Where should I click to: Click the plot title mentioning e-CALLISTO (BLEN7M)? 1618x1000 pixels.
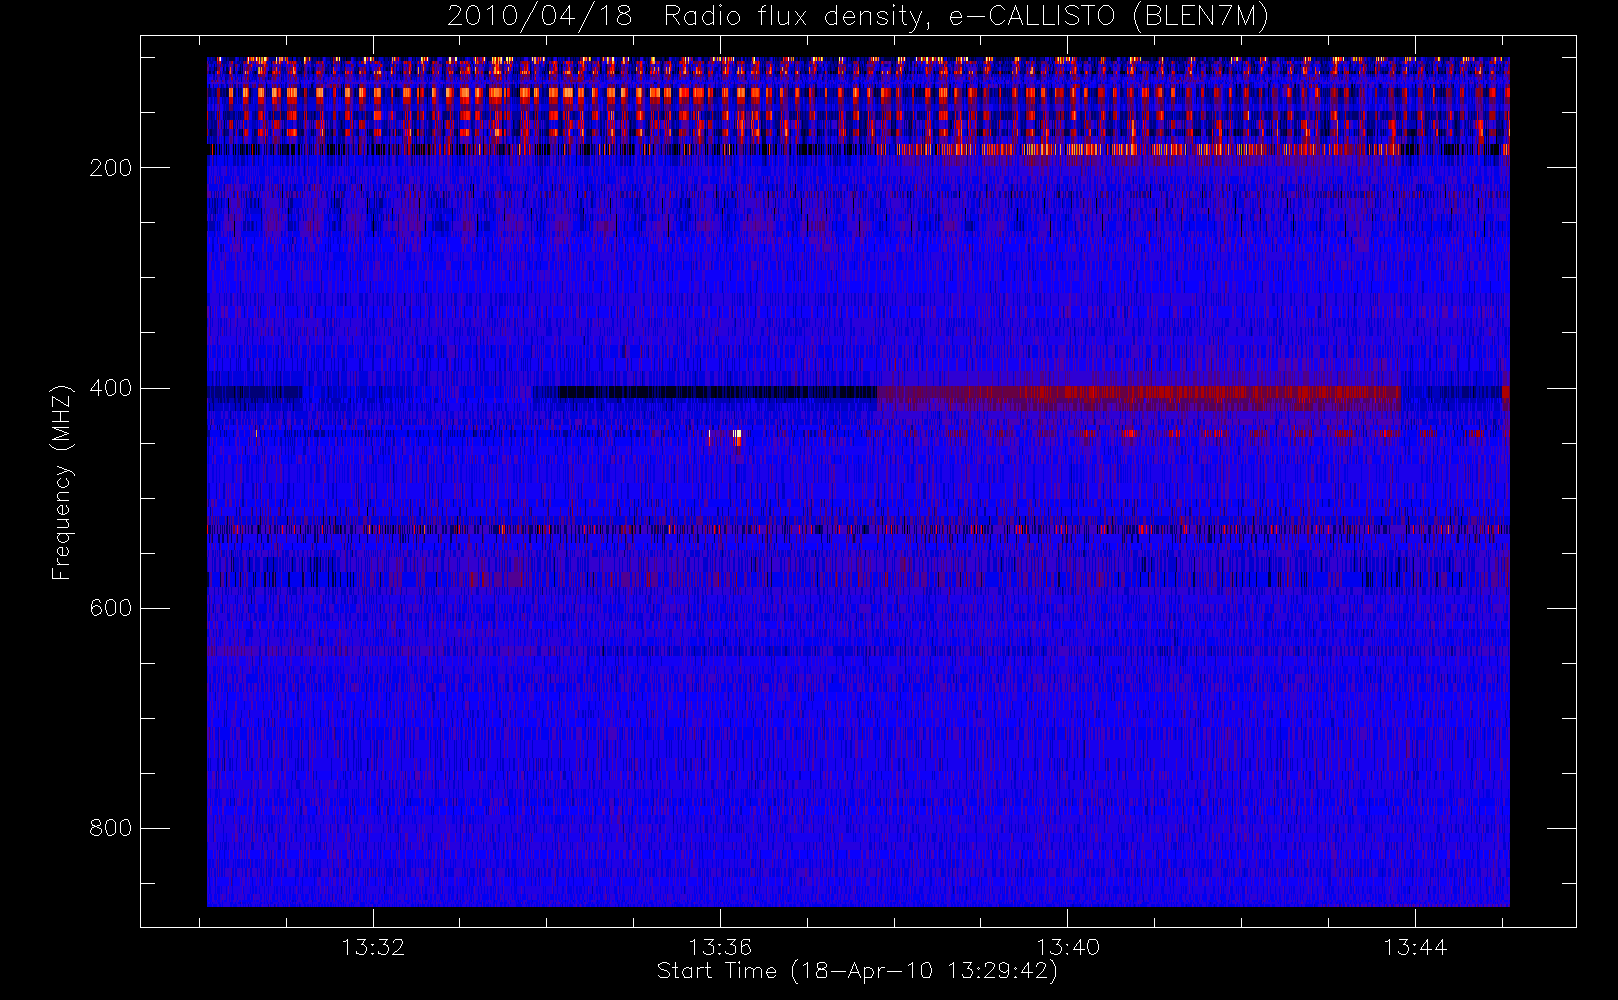(858, 17)
